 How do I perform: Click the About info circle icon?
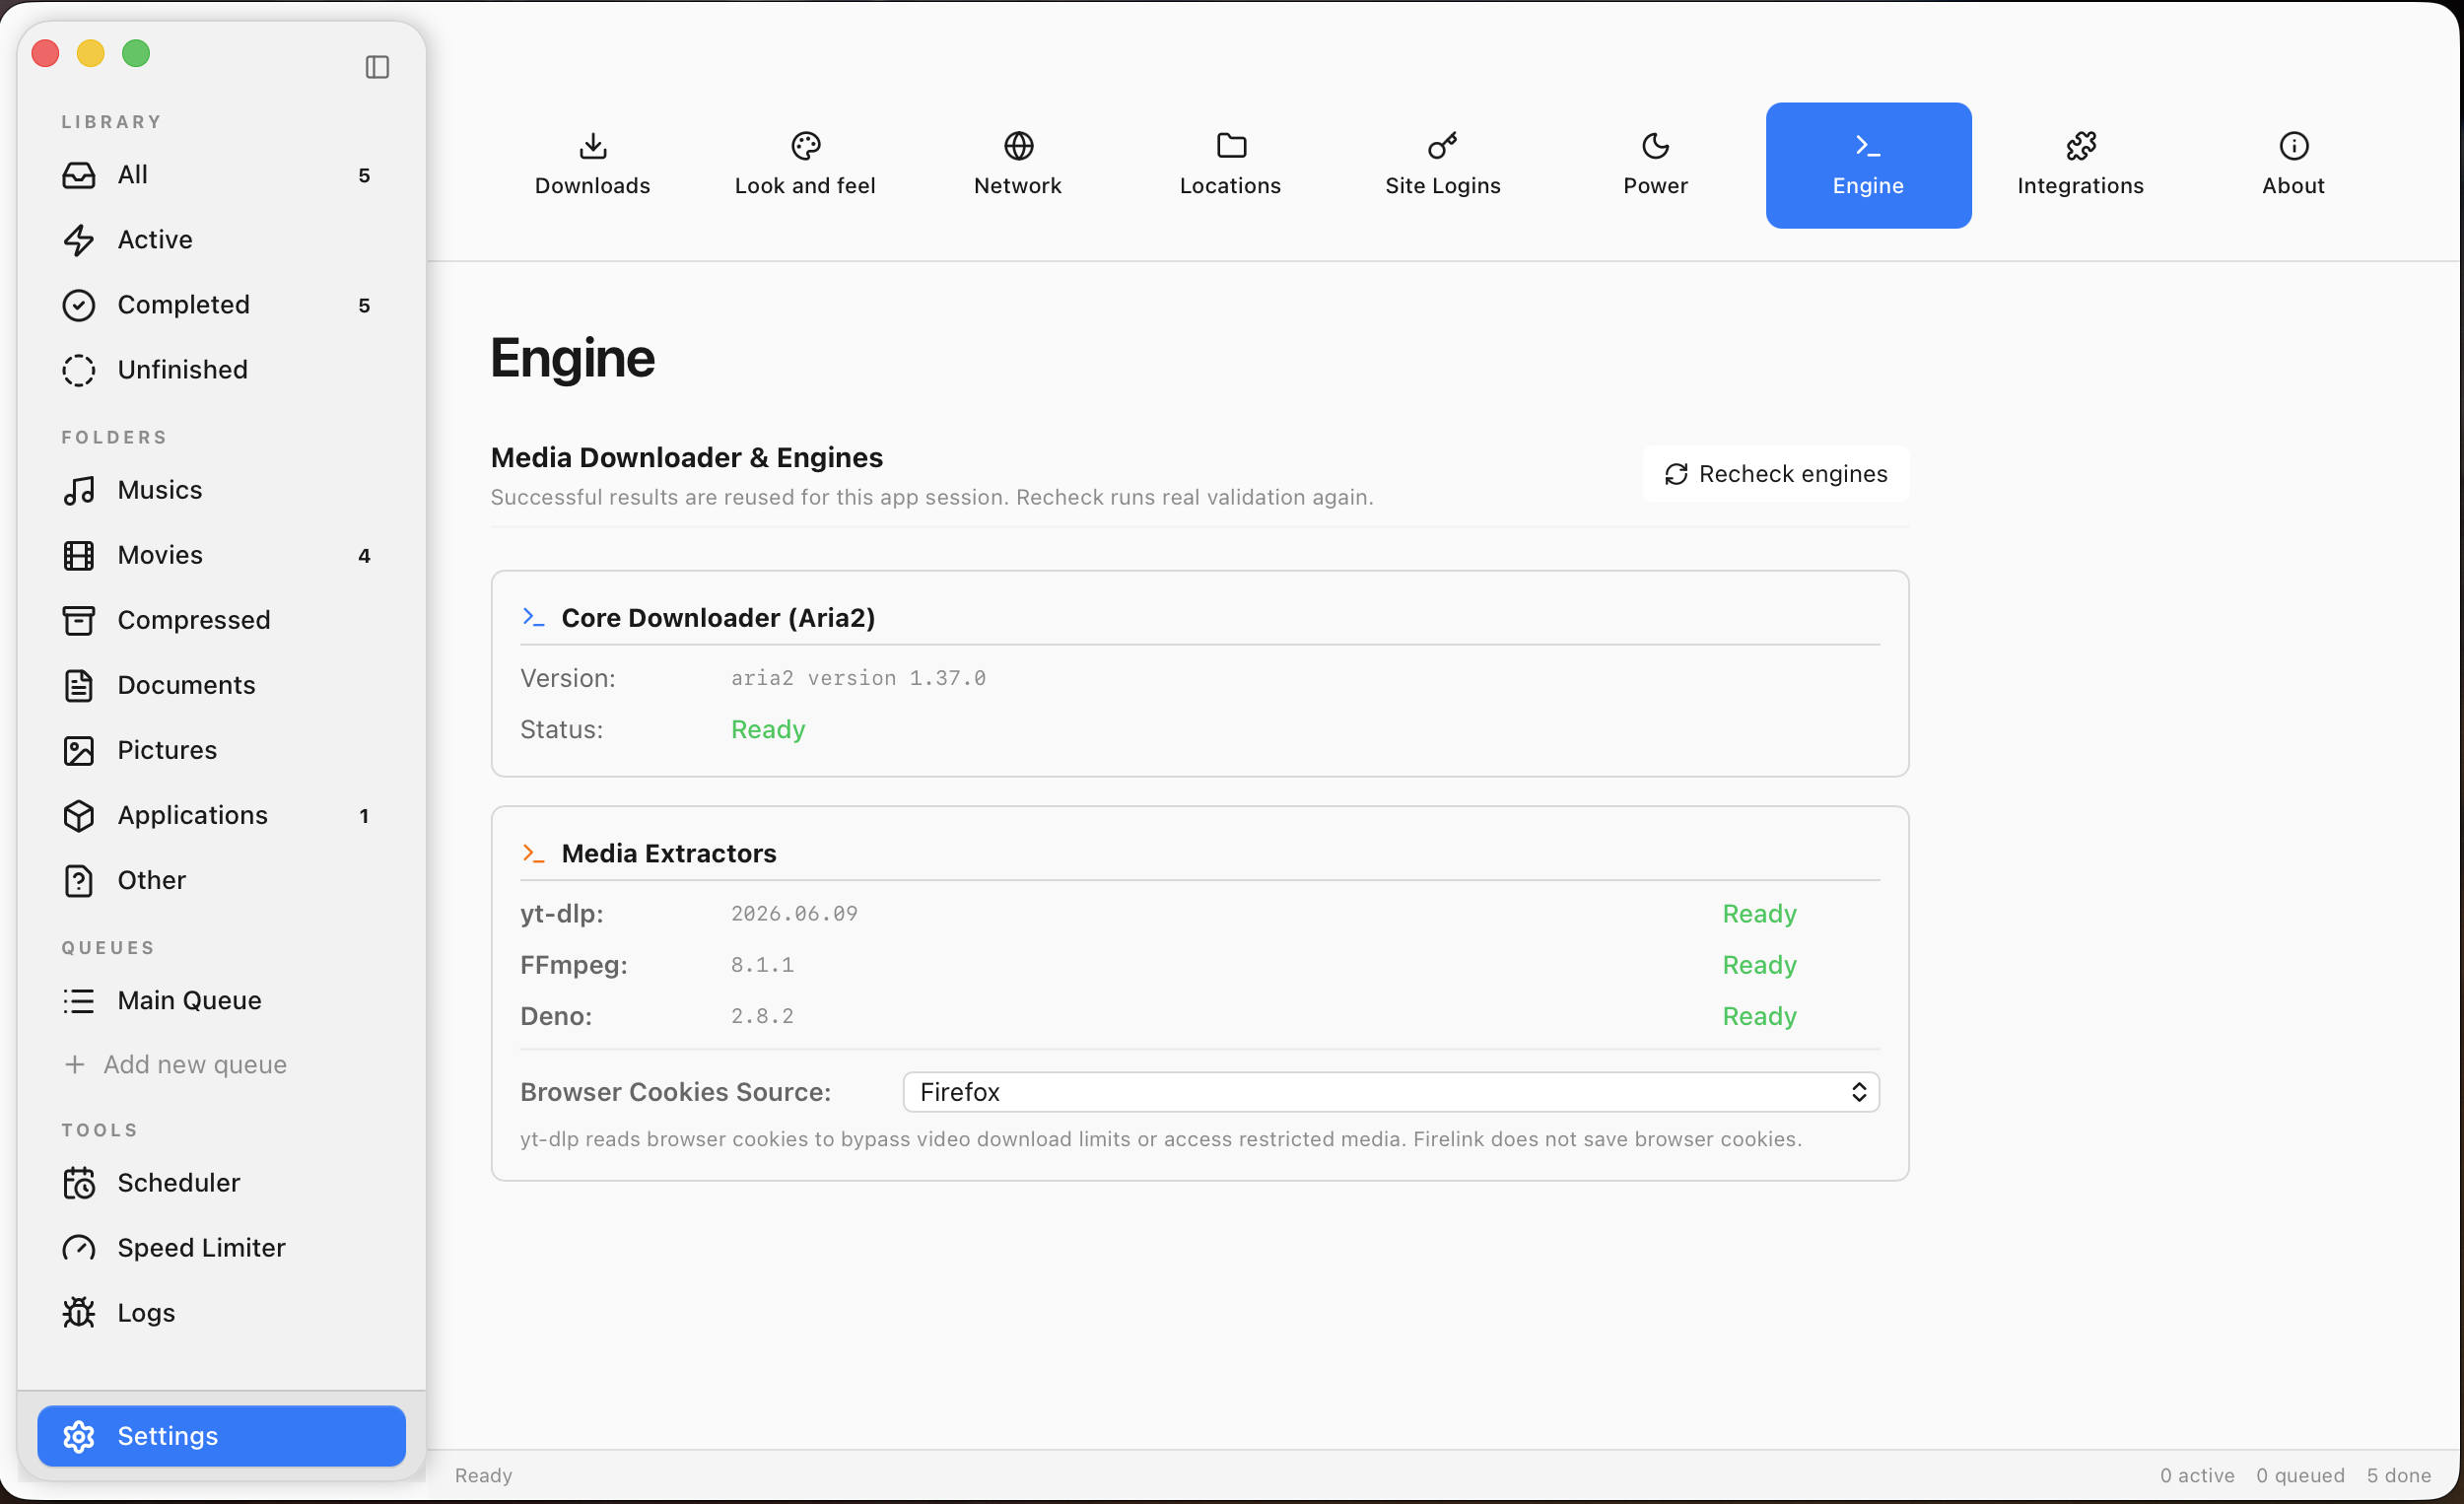[x=2293, y=146]
